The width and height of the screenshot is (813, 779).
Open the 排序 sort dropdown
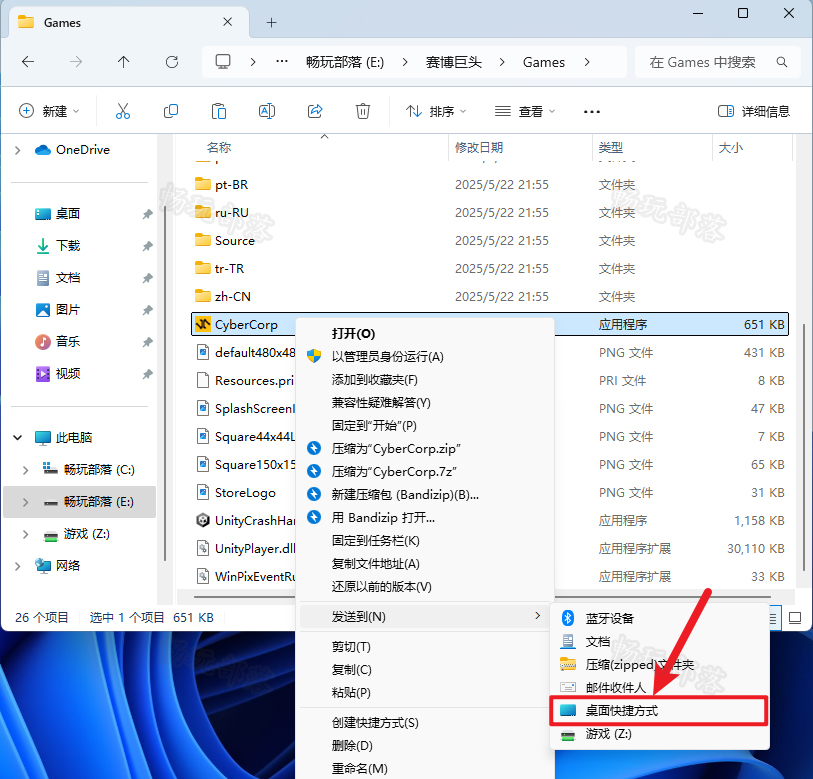coord(436,111)
